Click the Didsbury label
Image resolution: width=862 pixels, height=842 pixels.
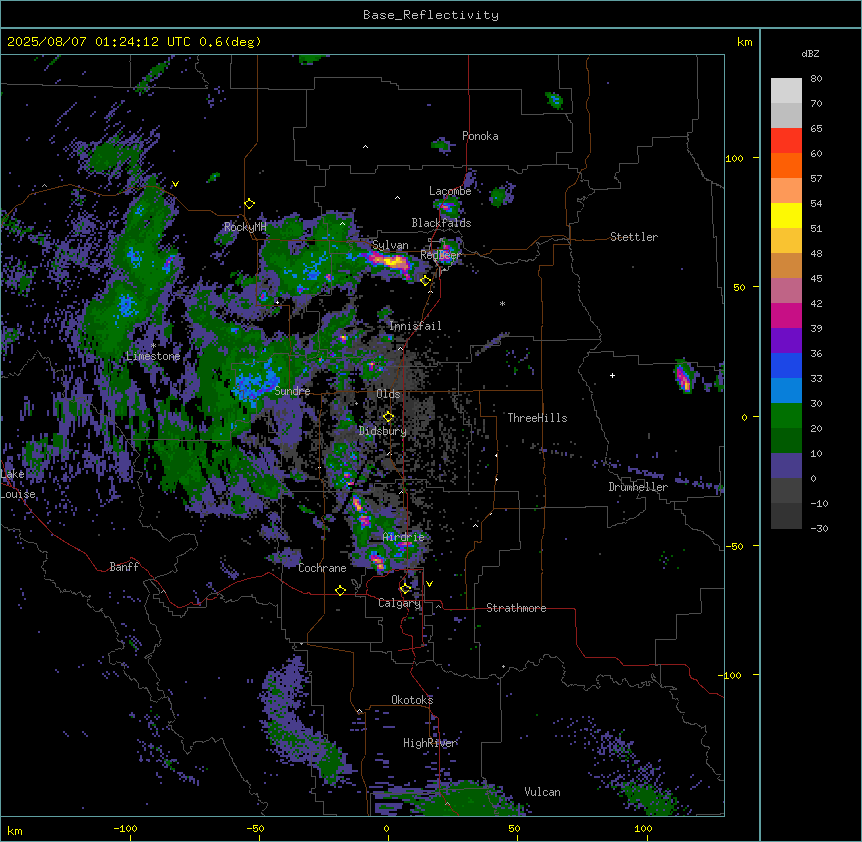coord(383,431)
